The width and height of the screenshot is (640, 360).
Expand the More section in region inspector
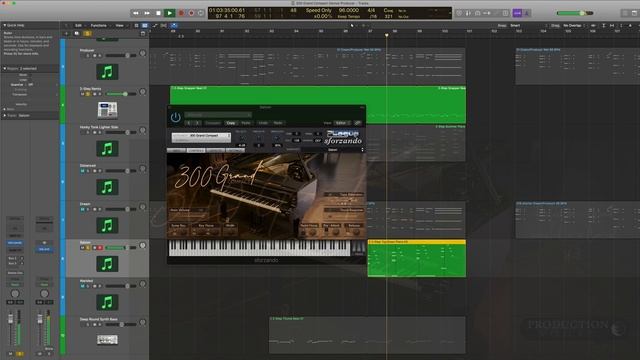pyautogui.click(x=4, y=109)
